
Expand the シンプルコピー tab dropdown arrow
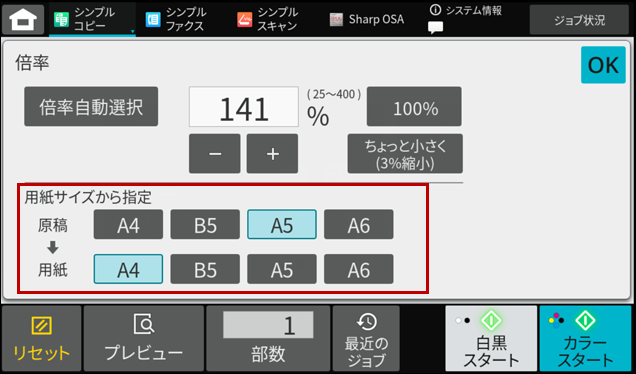click(132, 31)
